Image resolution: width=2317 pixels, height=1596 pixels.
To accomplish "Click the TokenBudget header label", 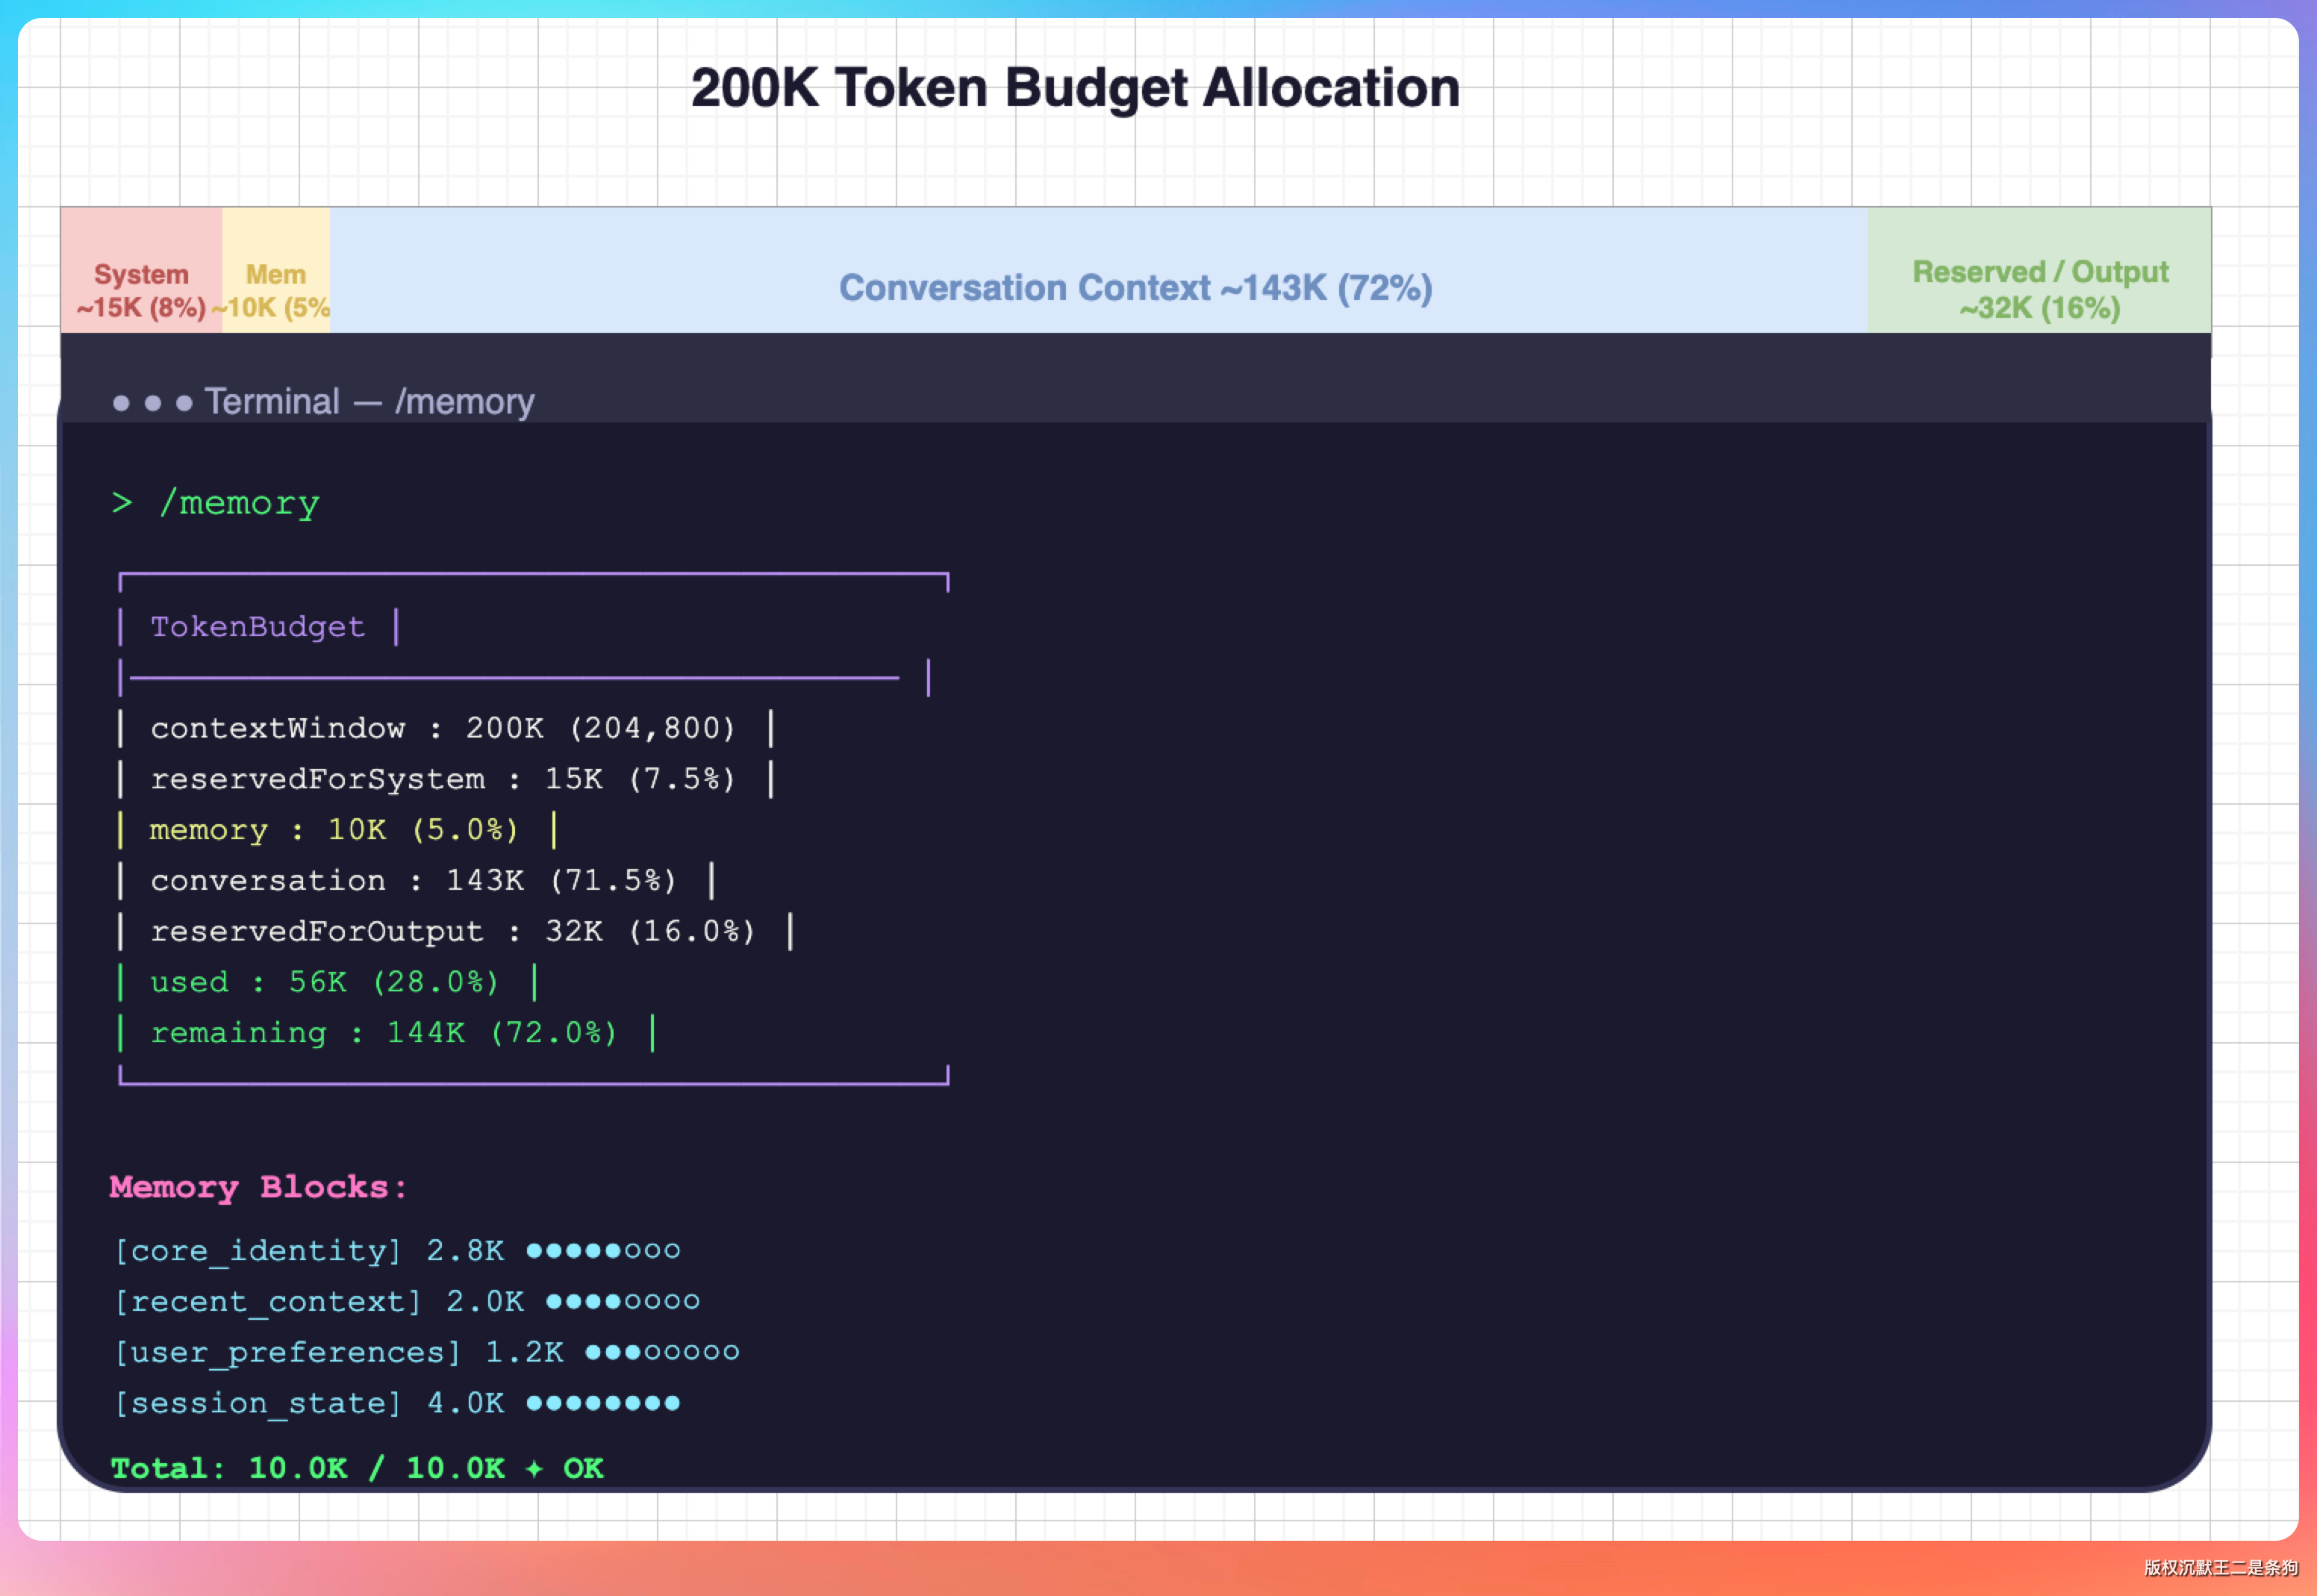I will pyautogui.click(x=257, y=627).
